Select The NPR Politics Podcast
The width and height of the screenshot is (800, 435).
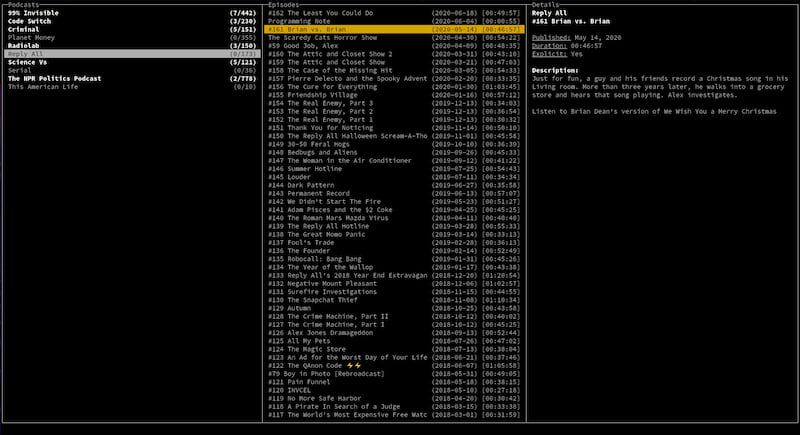pos(132,79)
